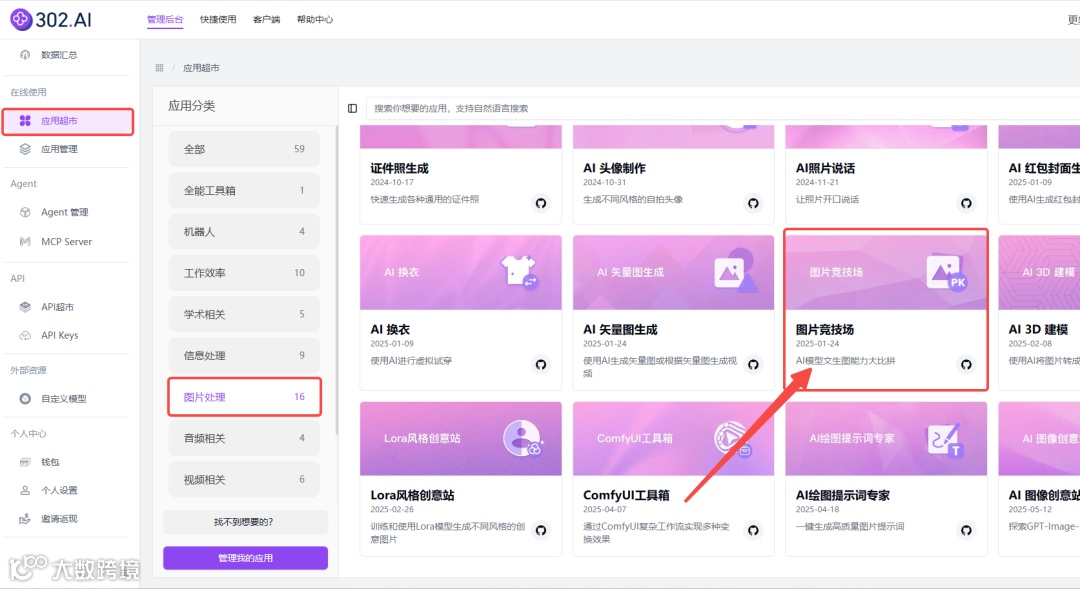Viewport: 1080px width, 589px height.
Task: Click the category list scrollbar
Action: coord(336,280)
